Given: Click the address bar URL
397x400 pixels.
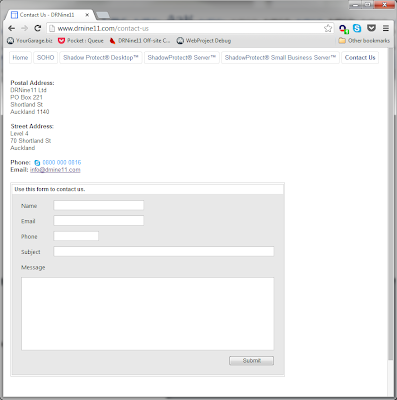Looking at the screenshot, I should [x=103, y=29].
